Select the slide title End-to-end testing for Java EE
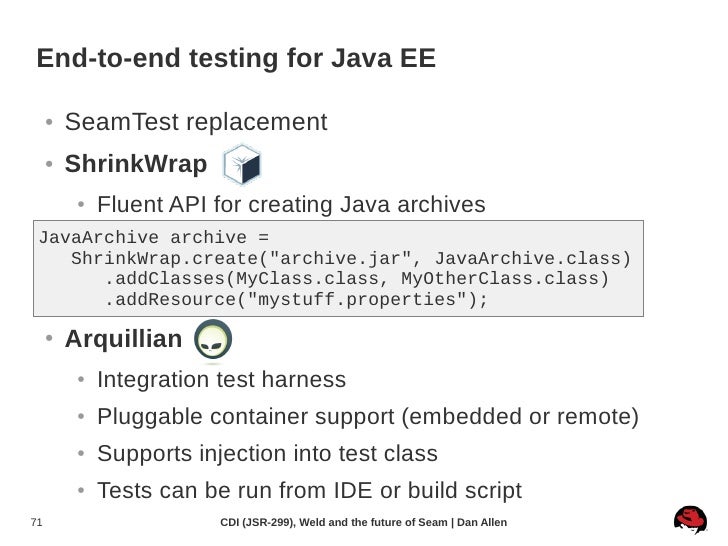The image size is (728, 546). (x=236, y=58)
